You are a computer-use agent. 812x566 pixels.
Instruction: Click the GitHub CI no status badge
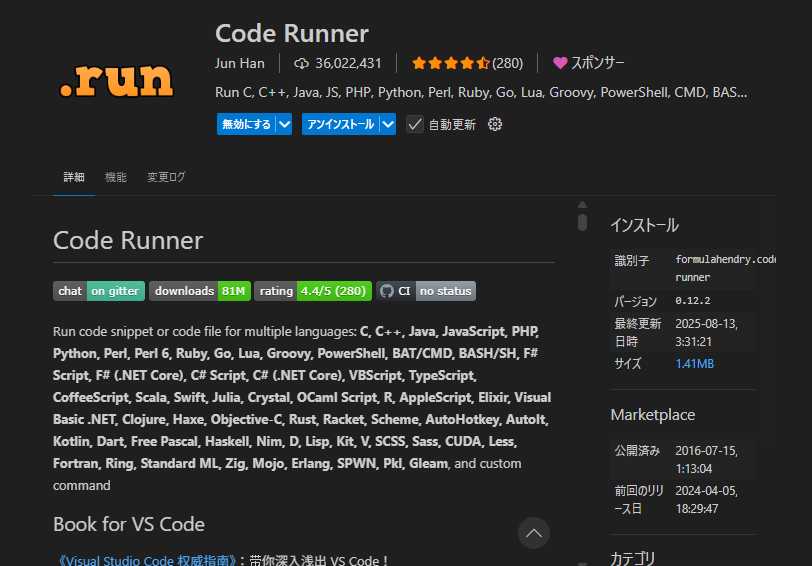tap(426, 291)
